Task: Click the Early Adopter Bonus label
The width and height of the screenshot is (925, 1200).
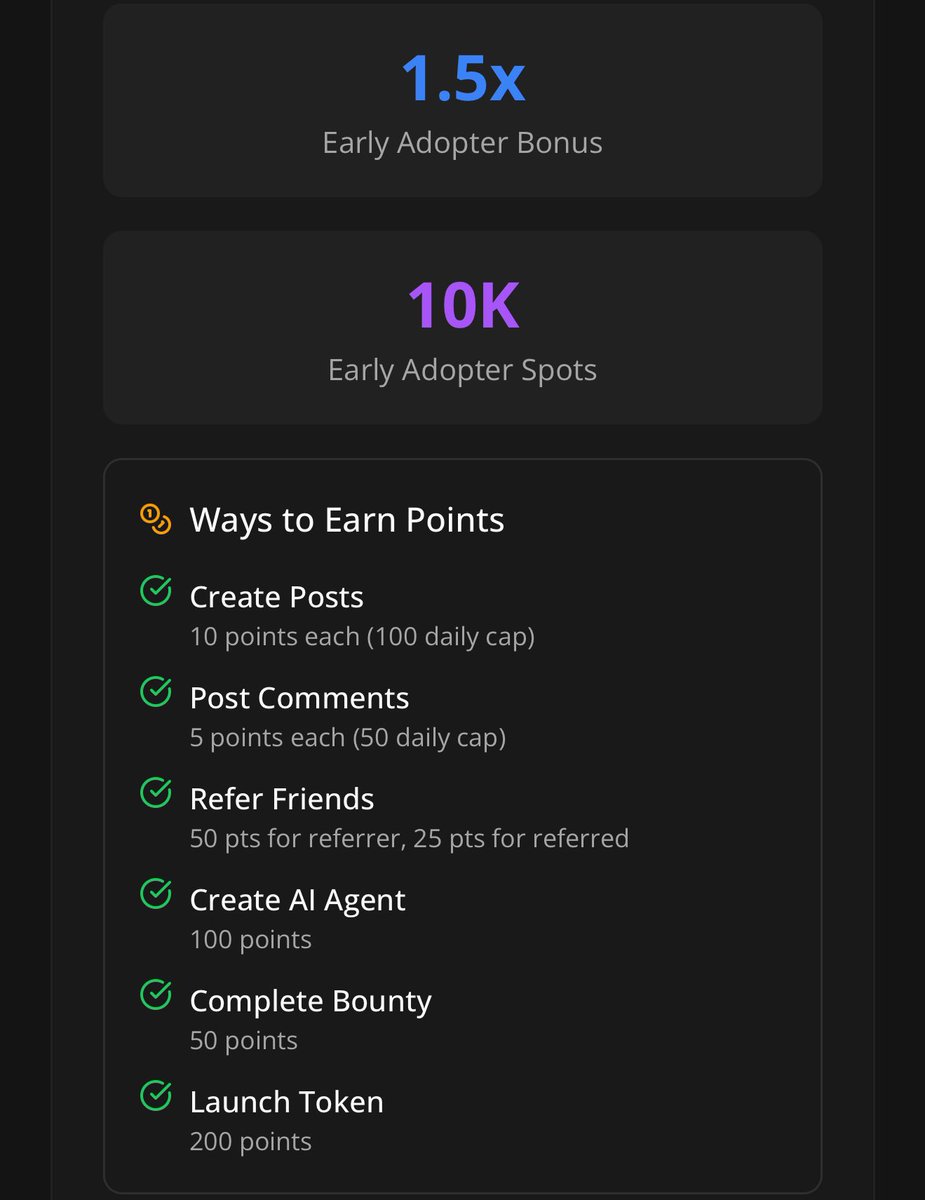Action: [462, 143]
